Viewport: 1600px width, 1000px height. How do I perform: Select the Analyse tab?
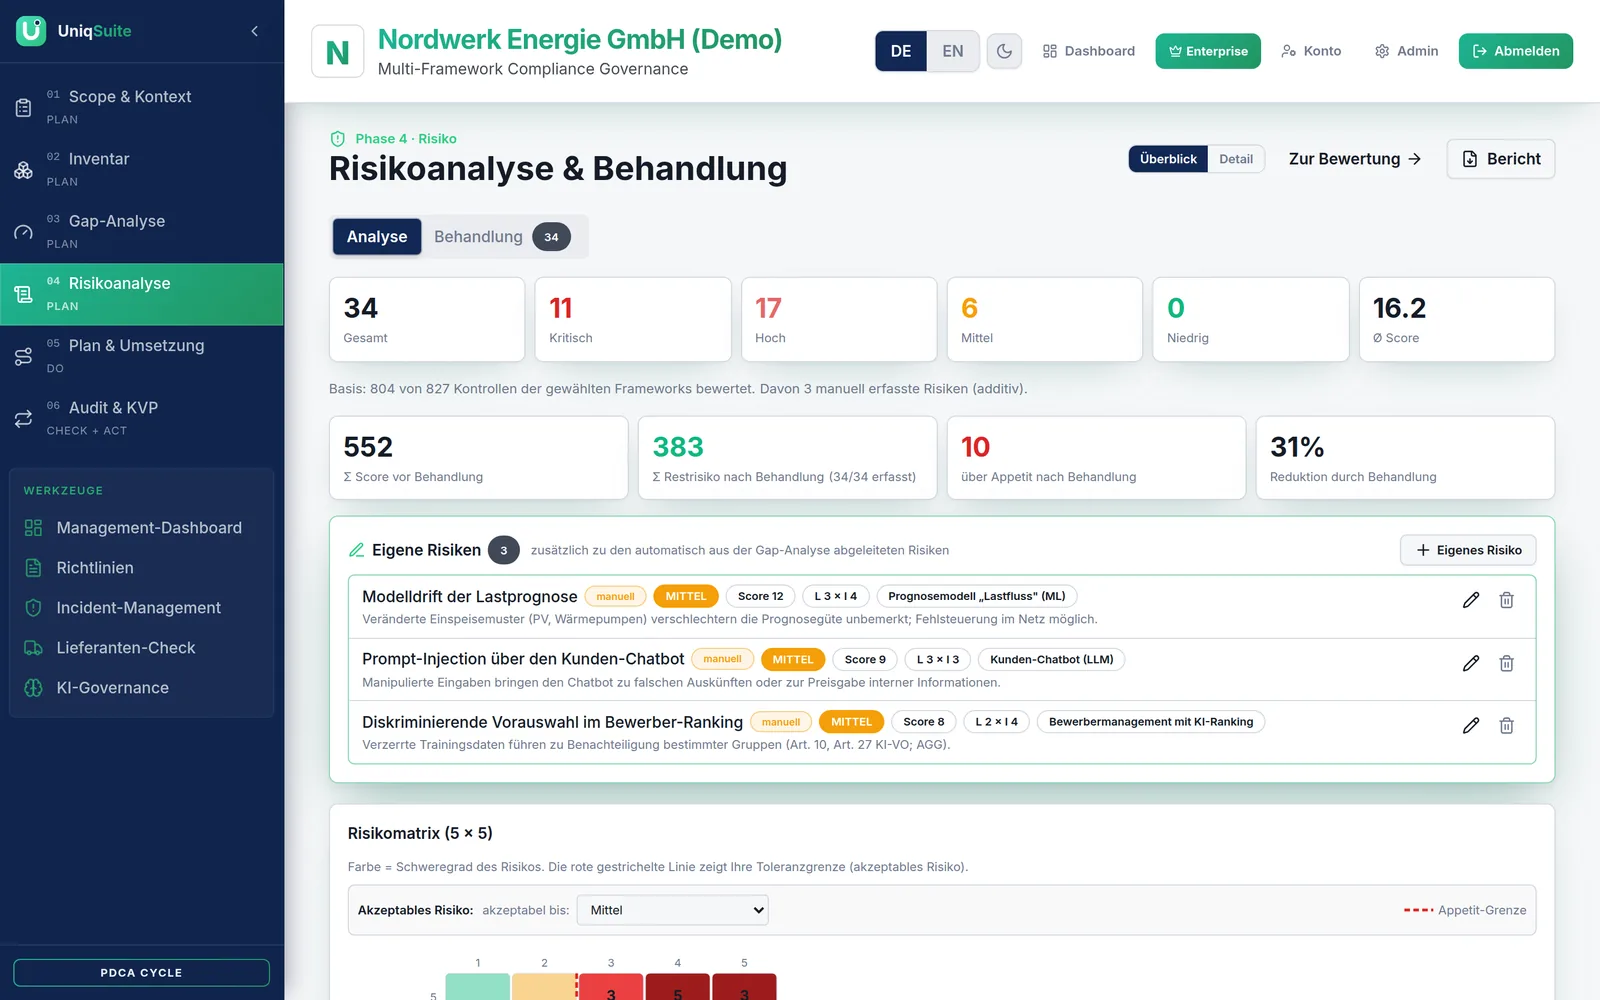(377, 237)
